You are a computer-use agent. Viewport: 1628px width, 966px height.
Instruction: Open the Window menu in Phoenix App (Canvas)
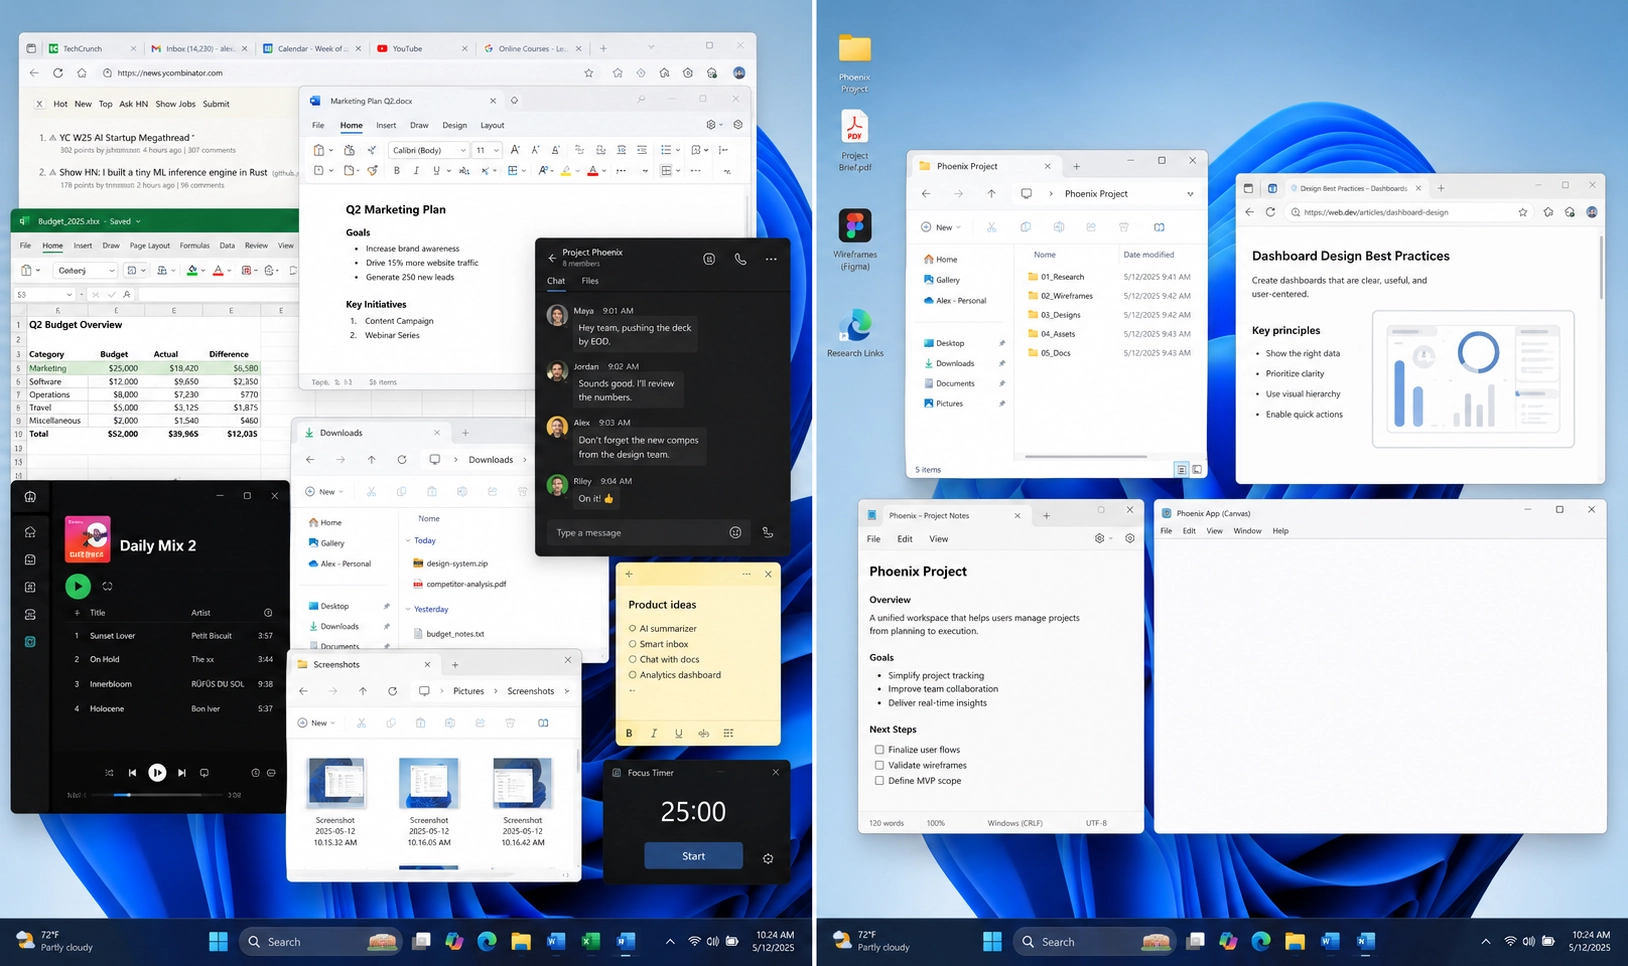click(1247, 531)
